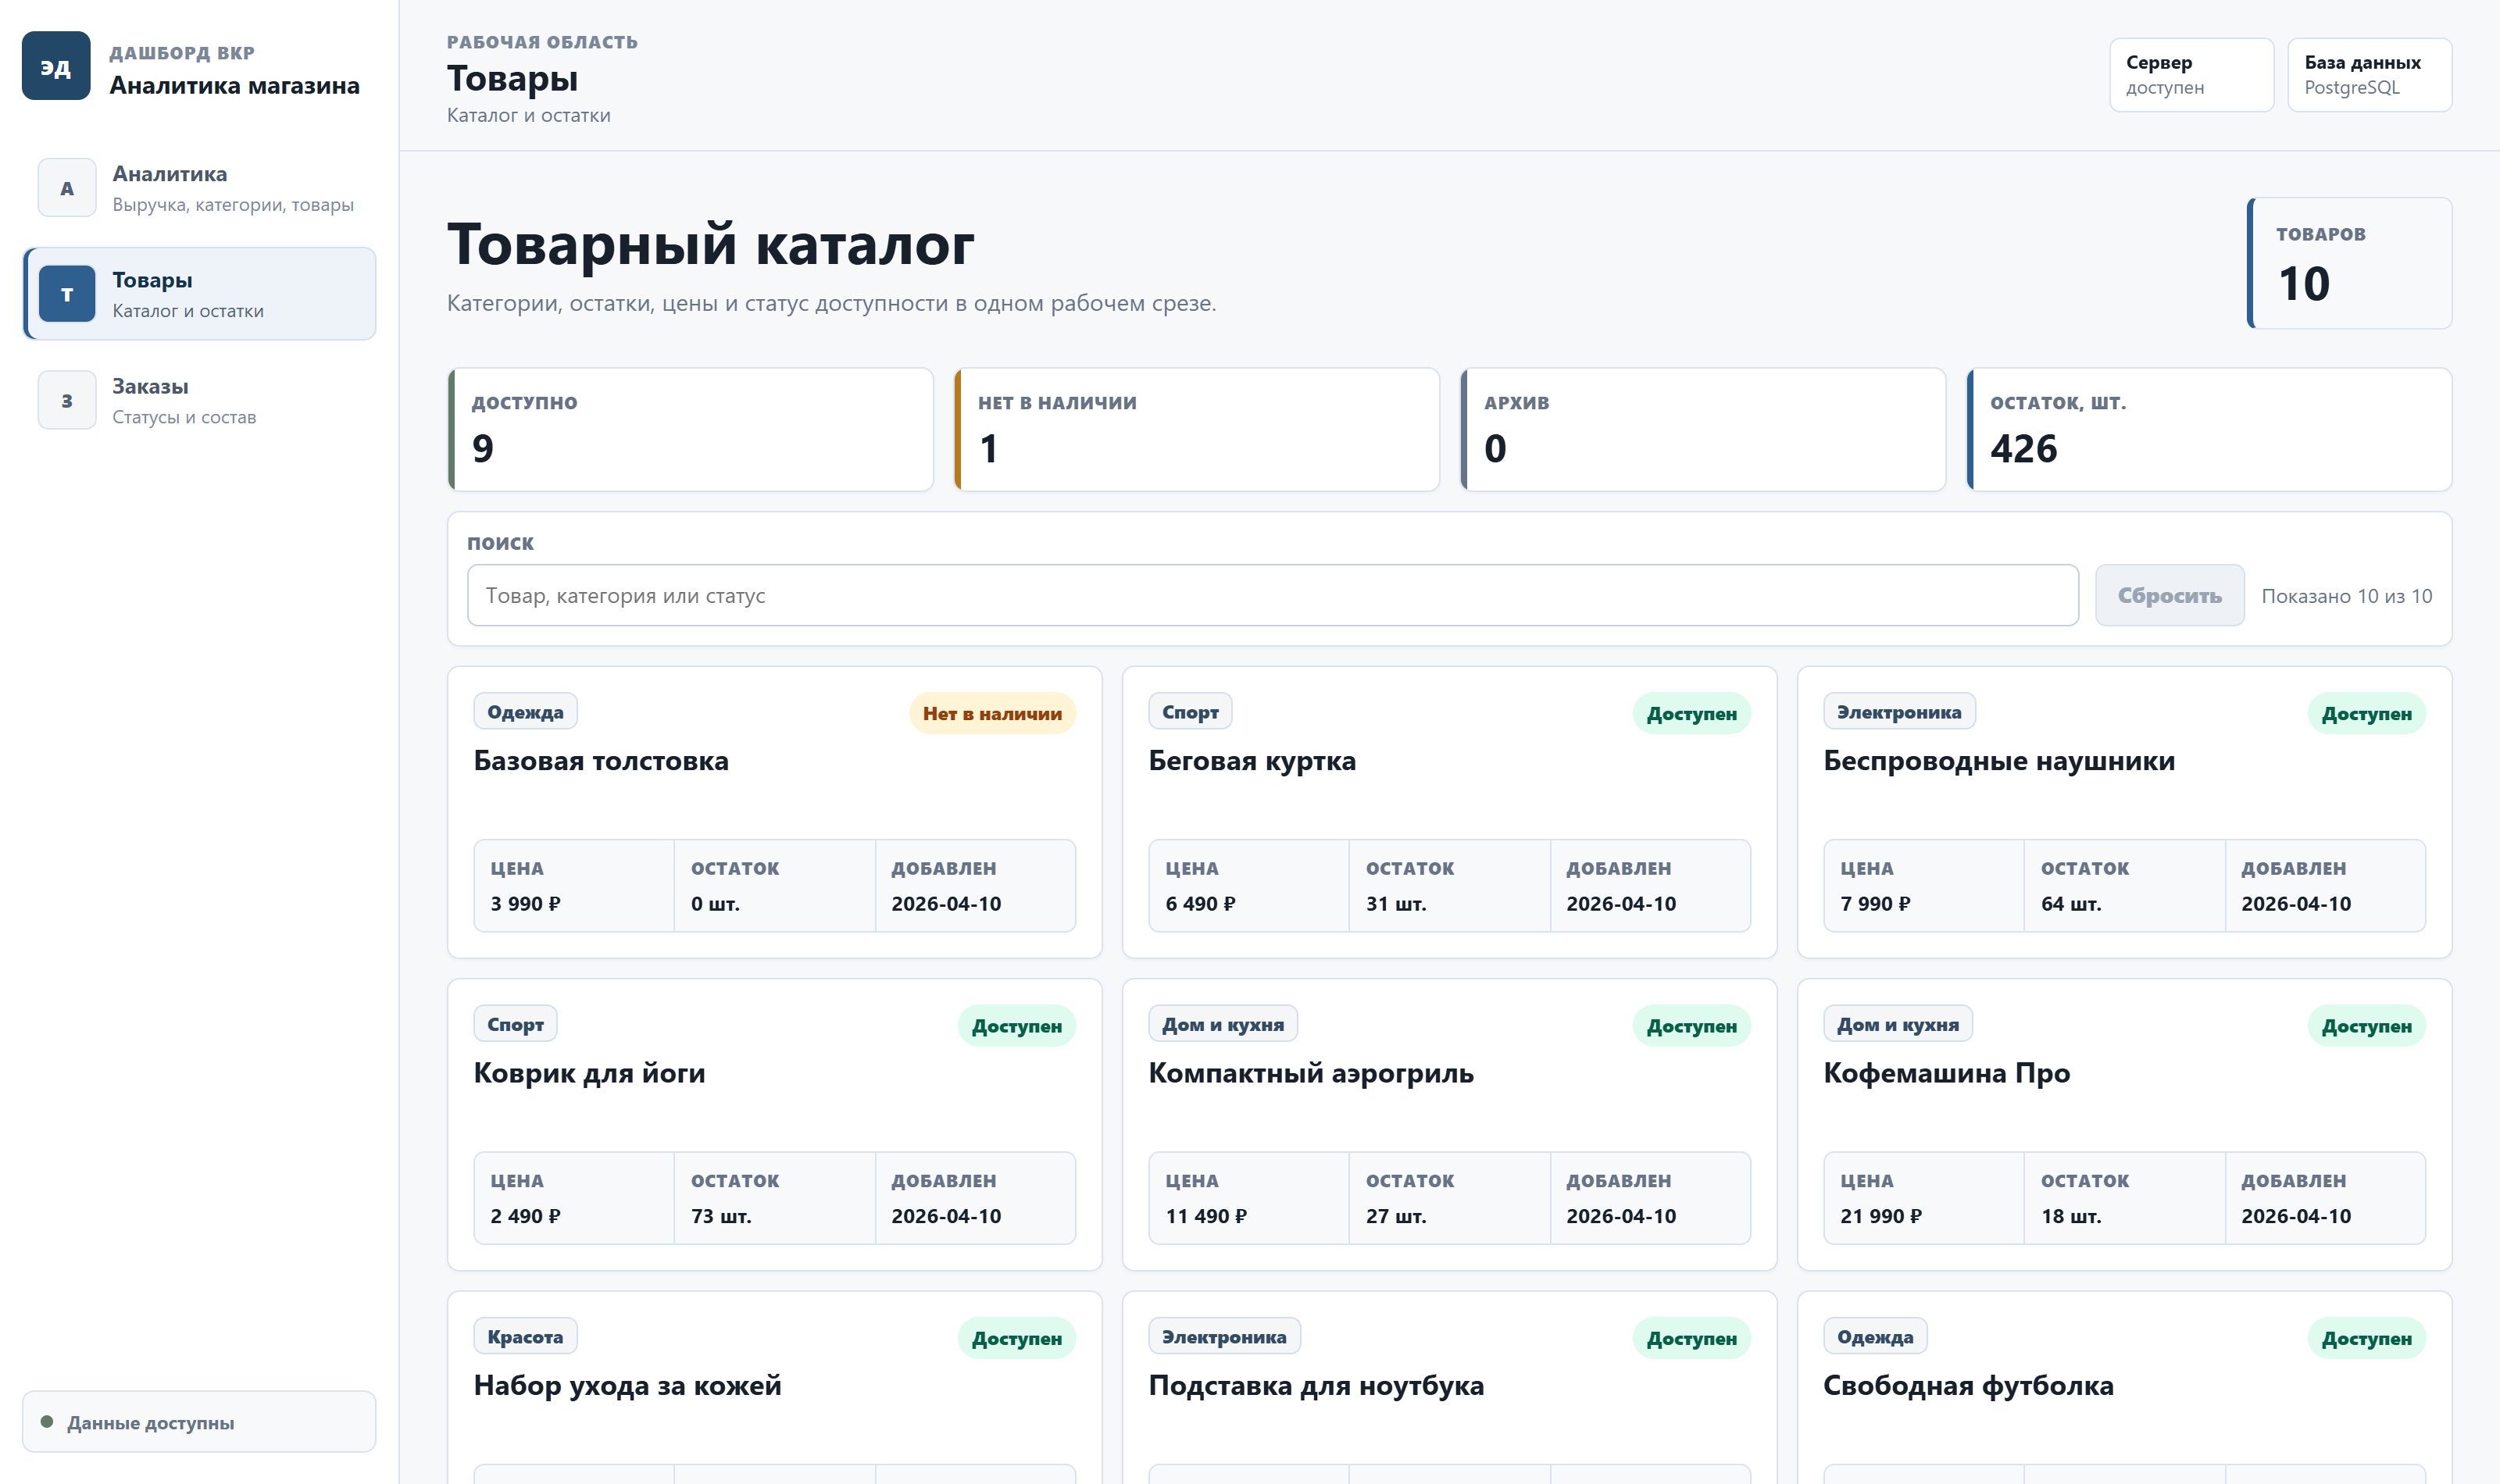Click stock value '18 шт.'
This screenshot has width=2500, height=1484.
2071,1215
